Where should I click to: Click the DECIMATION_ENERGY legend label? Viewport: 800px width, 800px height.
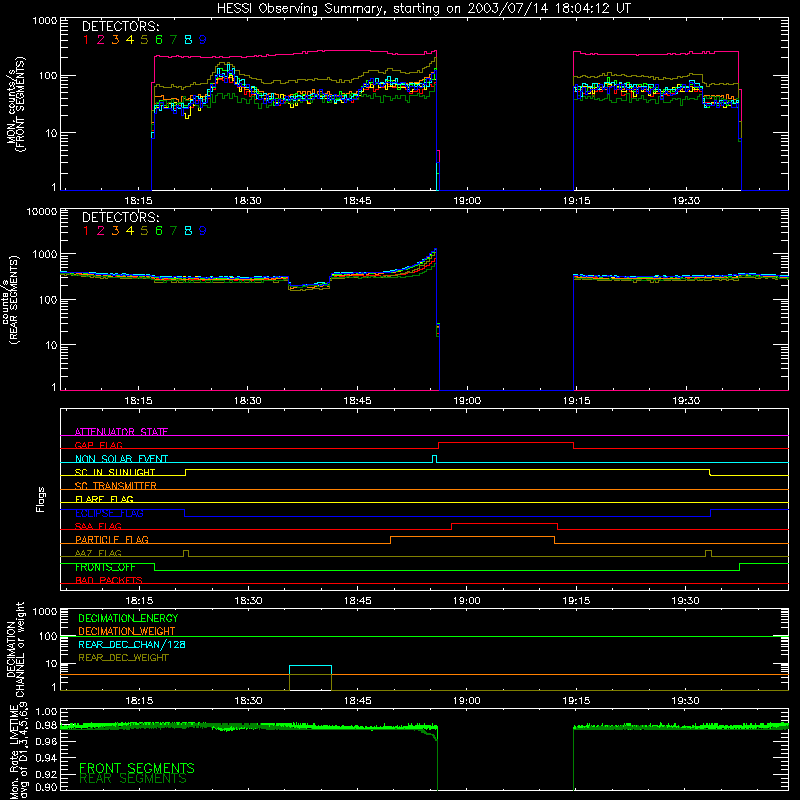(x=128, y=618)
